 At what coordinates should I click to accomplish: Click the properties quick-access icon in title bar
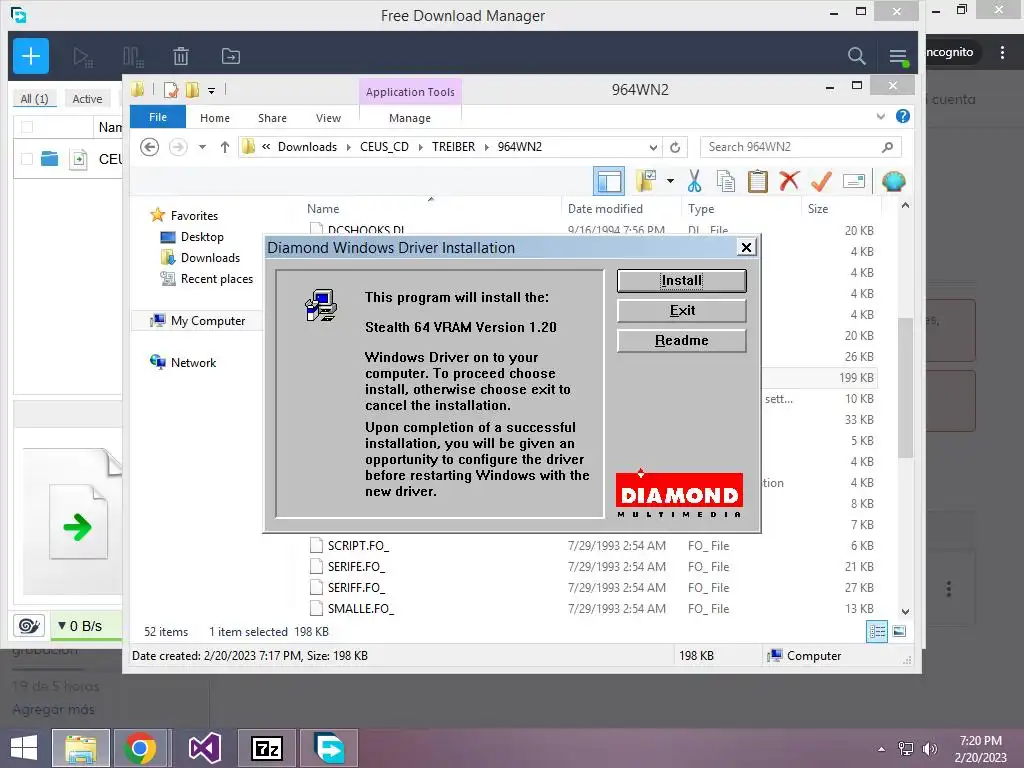point(171,90)
